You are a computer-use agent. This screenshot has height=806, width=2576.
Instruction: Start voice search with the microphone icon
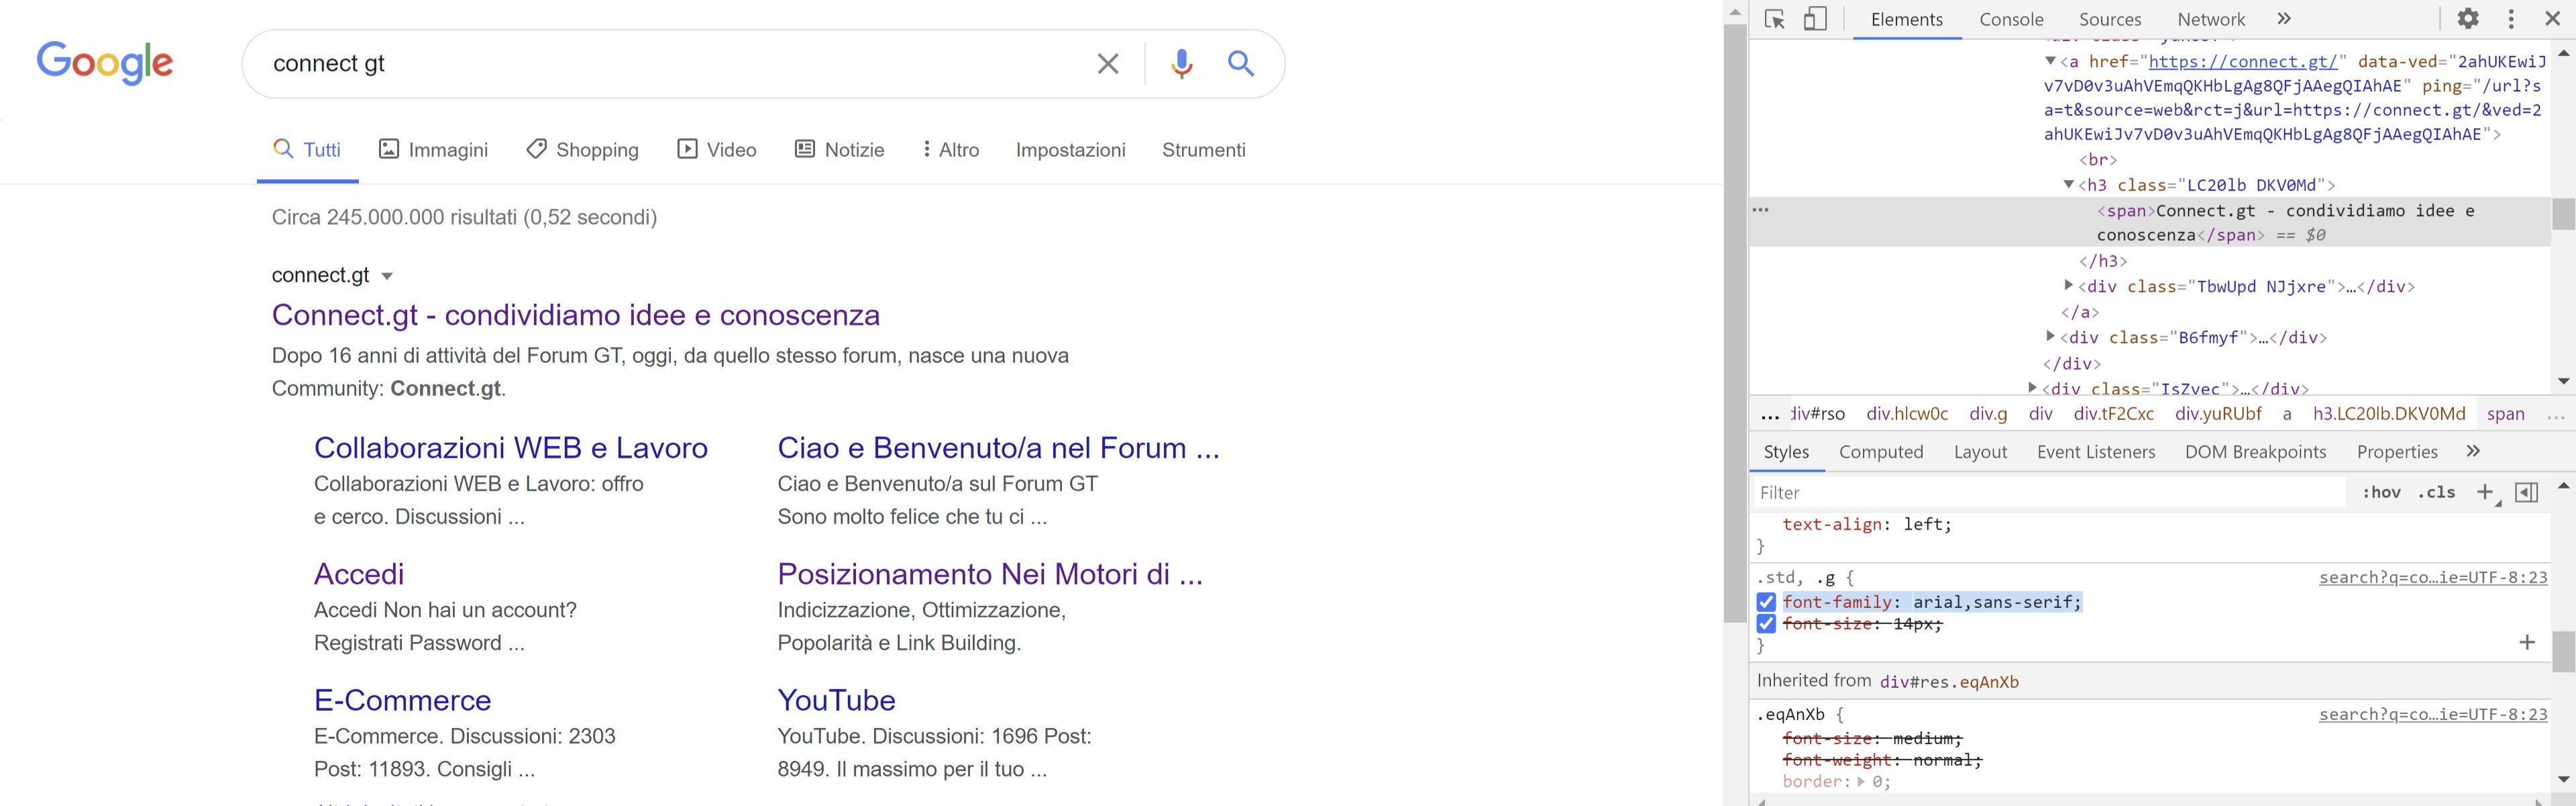(x=1181, y=64)
